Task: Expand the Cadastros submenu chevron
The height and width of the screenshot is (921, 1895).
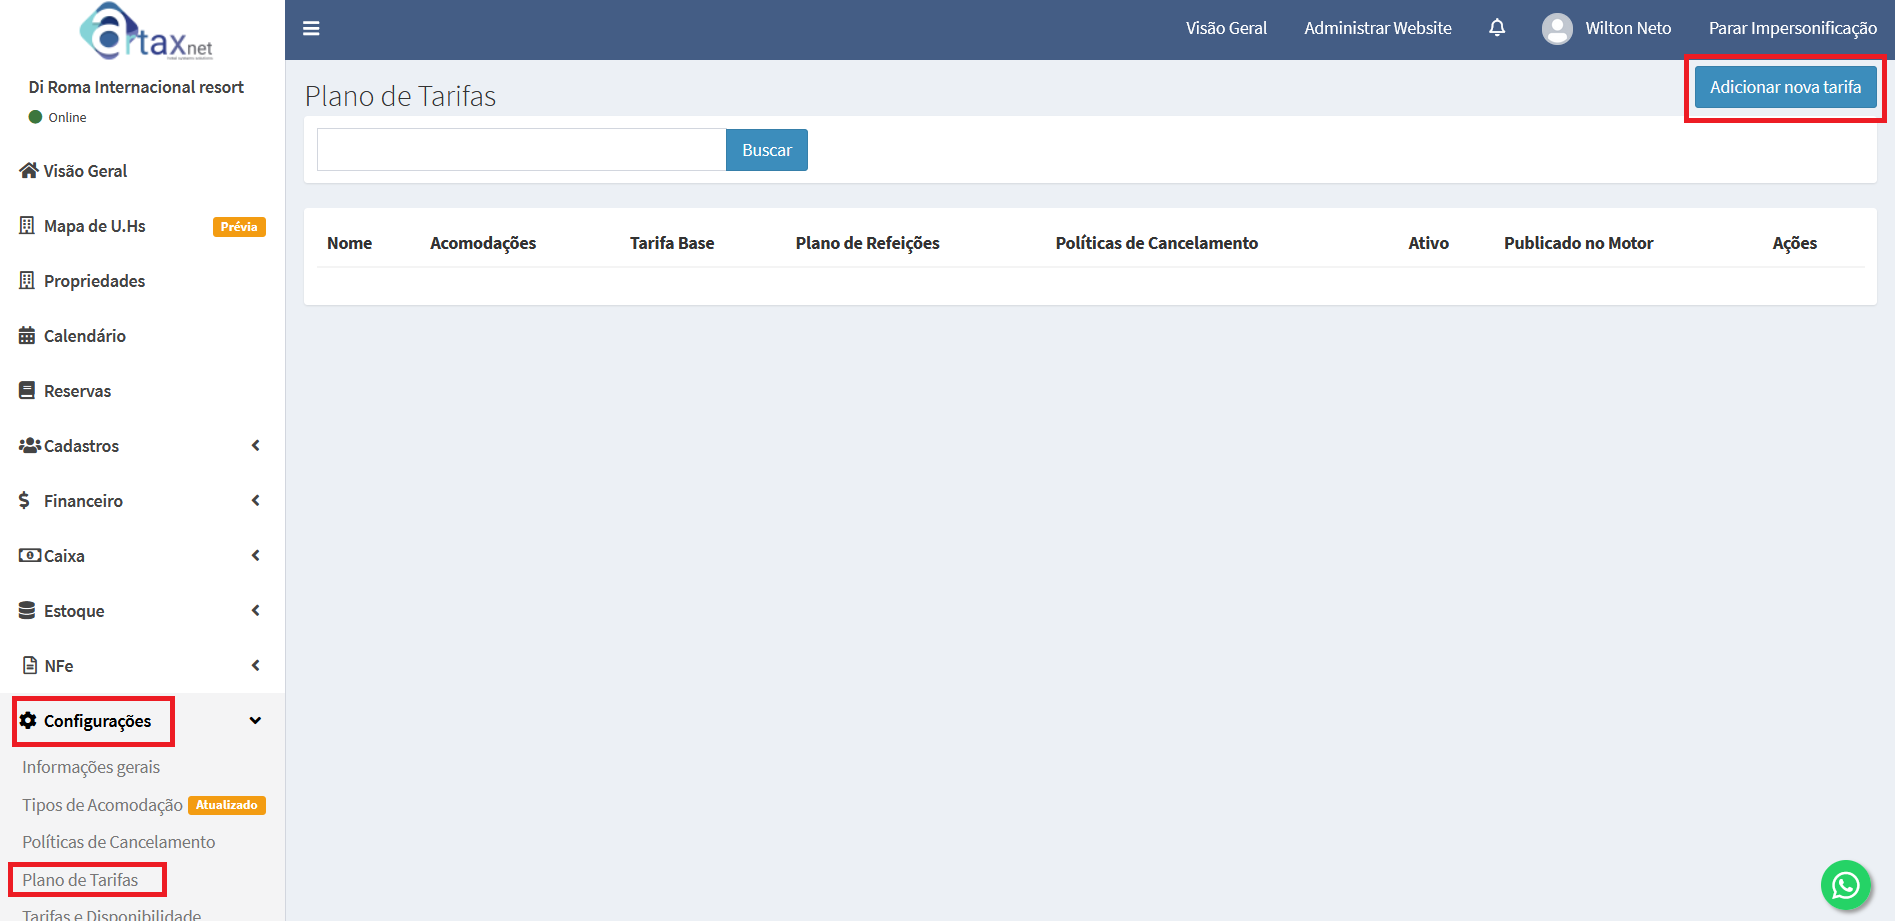Action: (256, 445)
